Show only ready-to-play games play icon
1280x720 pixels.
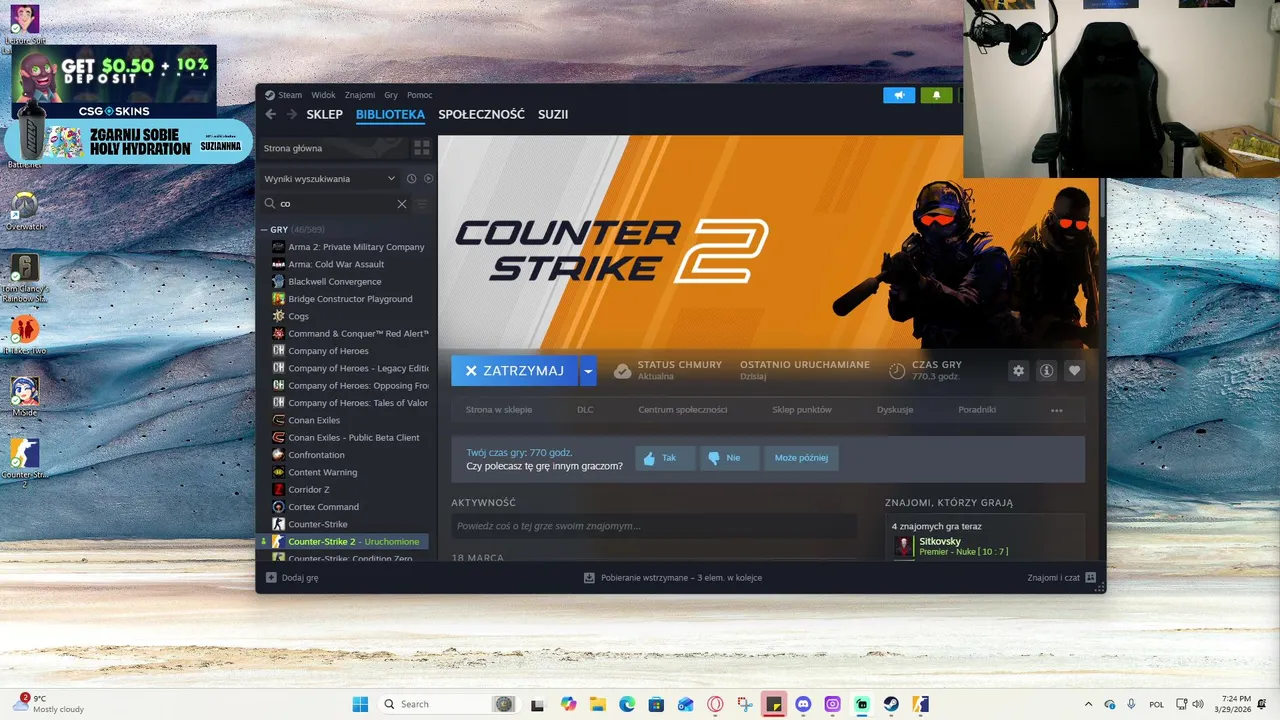[x=429, y=179]
